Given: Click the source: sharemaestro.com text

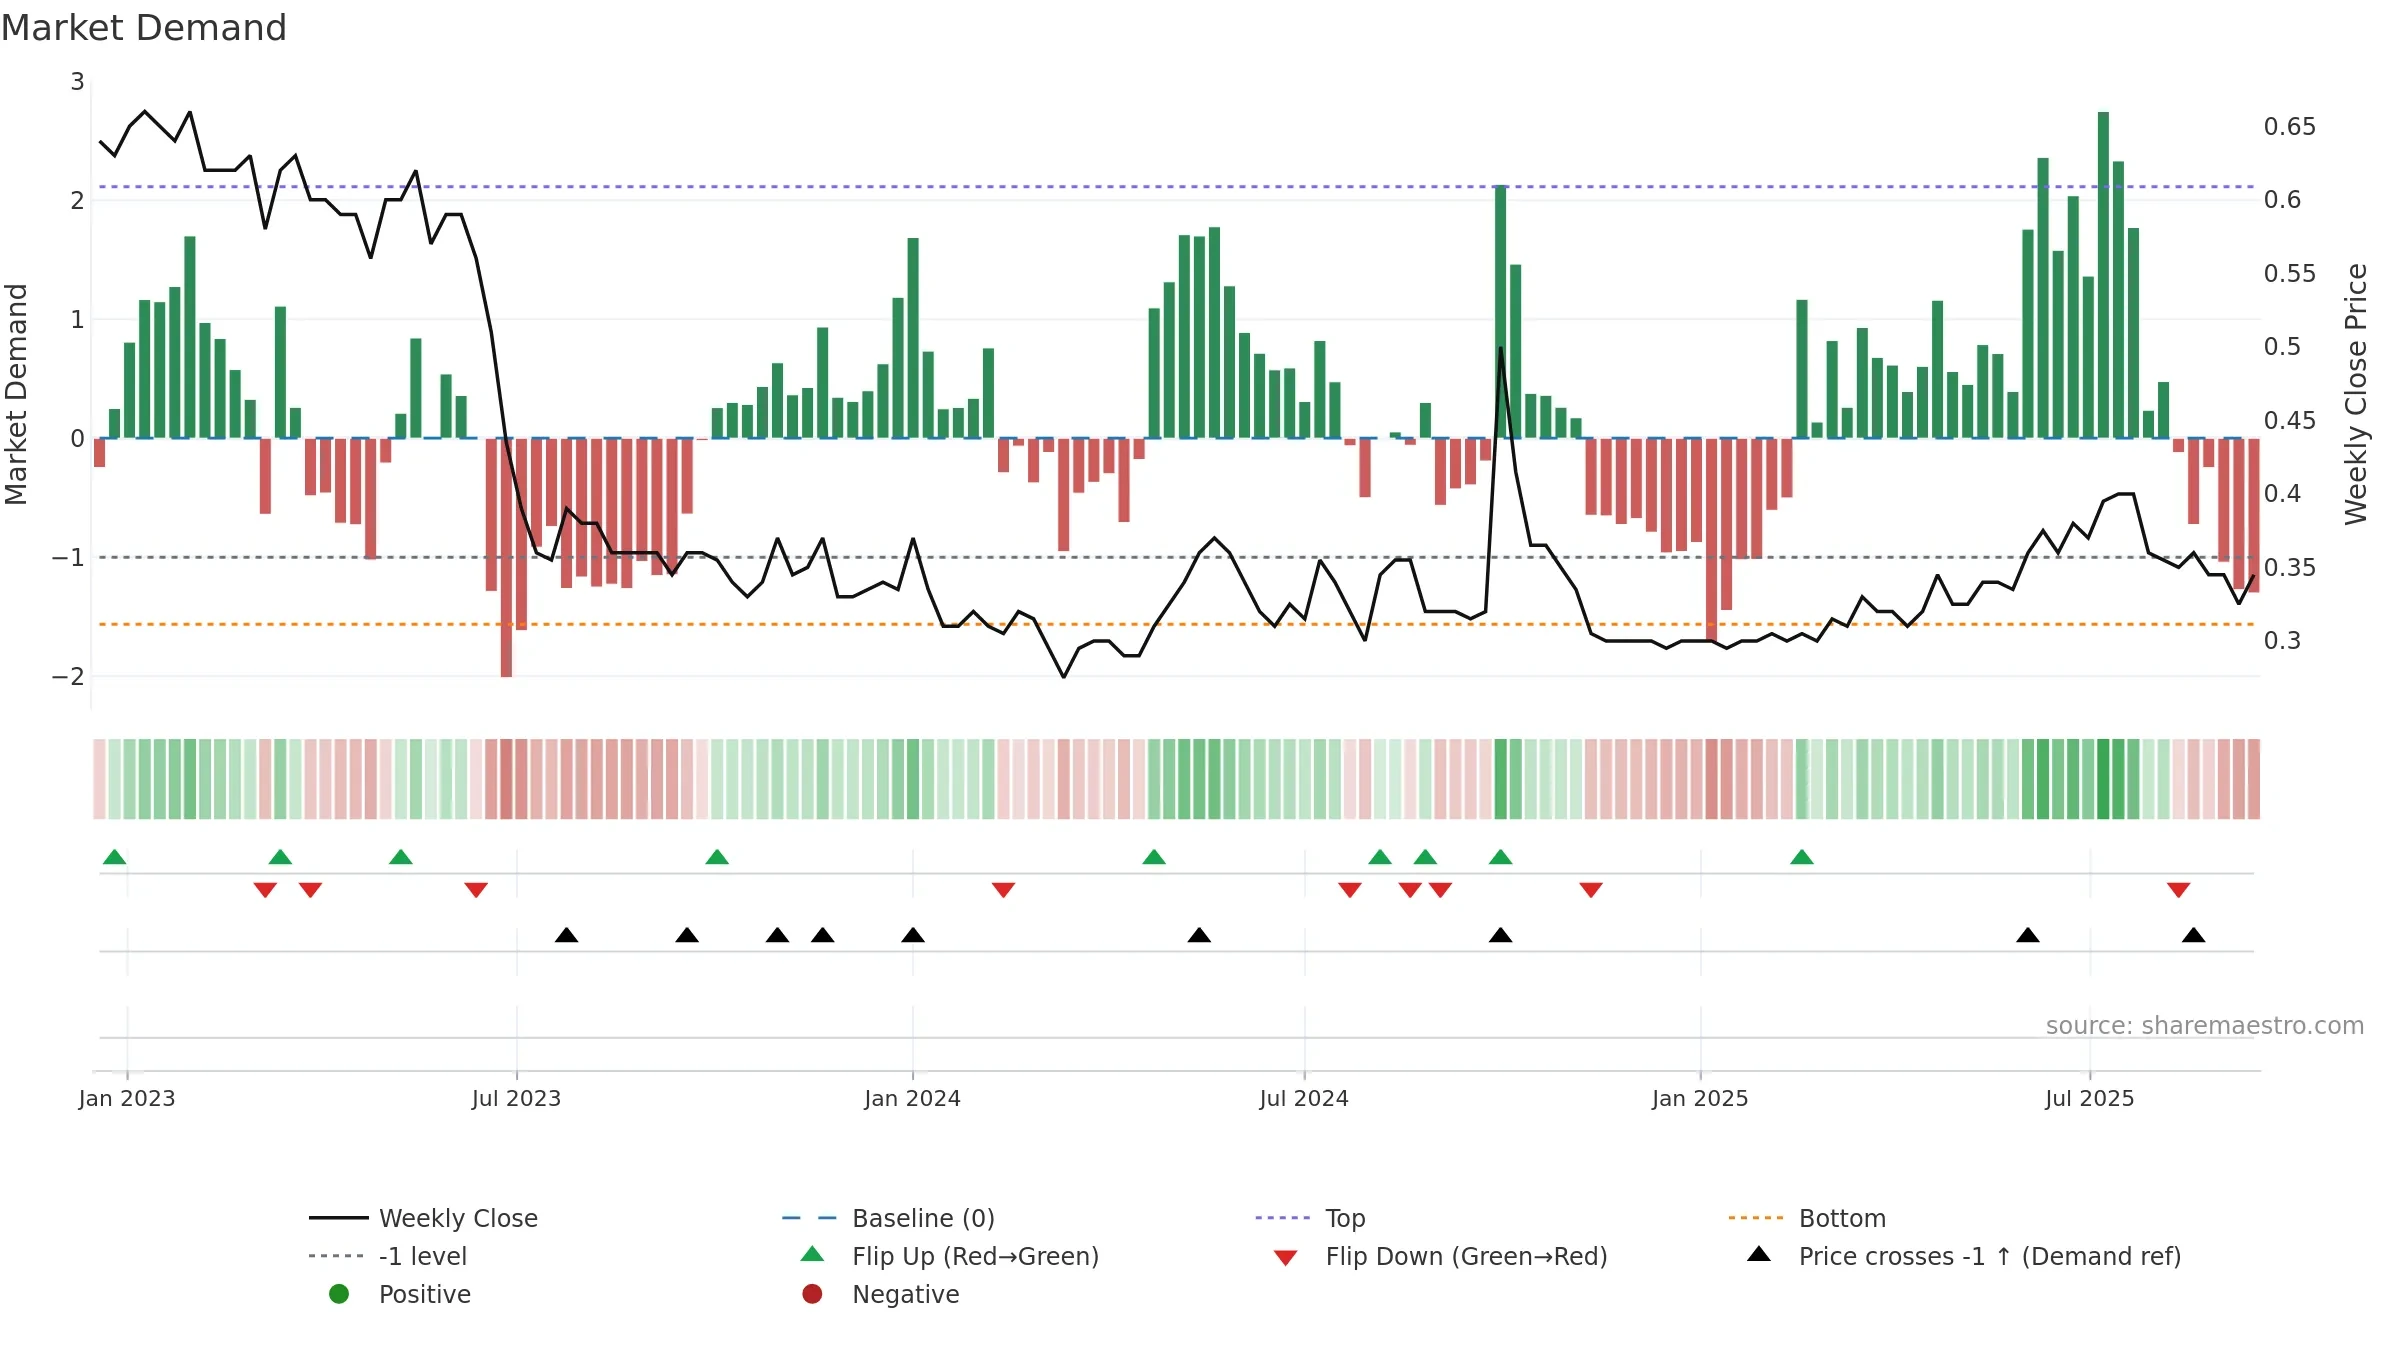Looking at the screenshot, I should tap(2205, 1026).
